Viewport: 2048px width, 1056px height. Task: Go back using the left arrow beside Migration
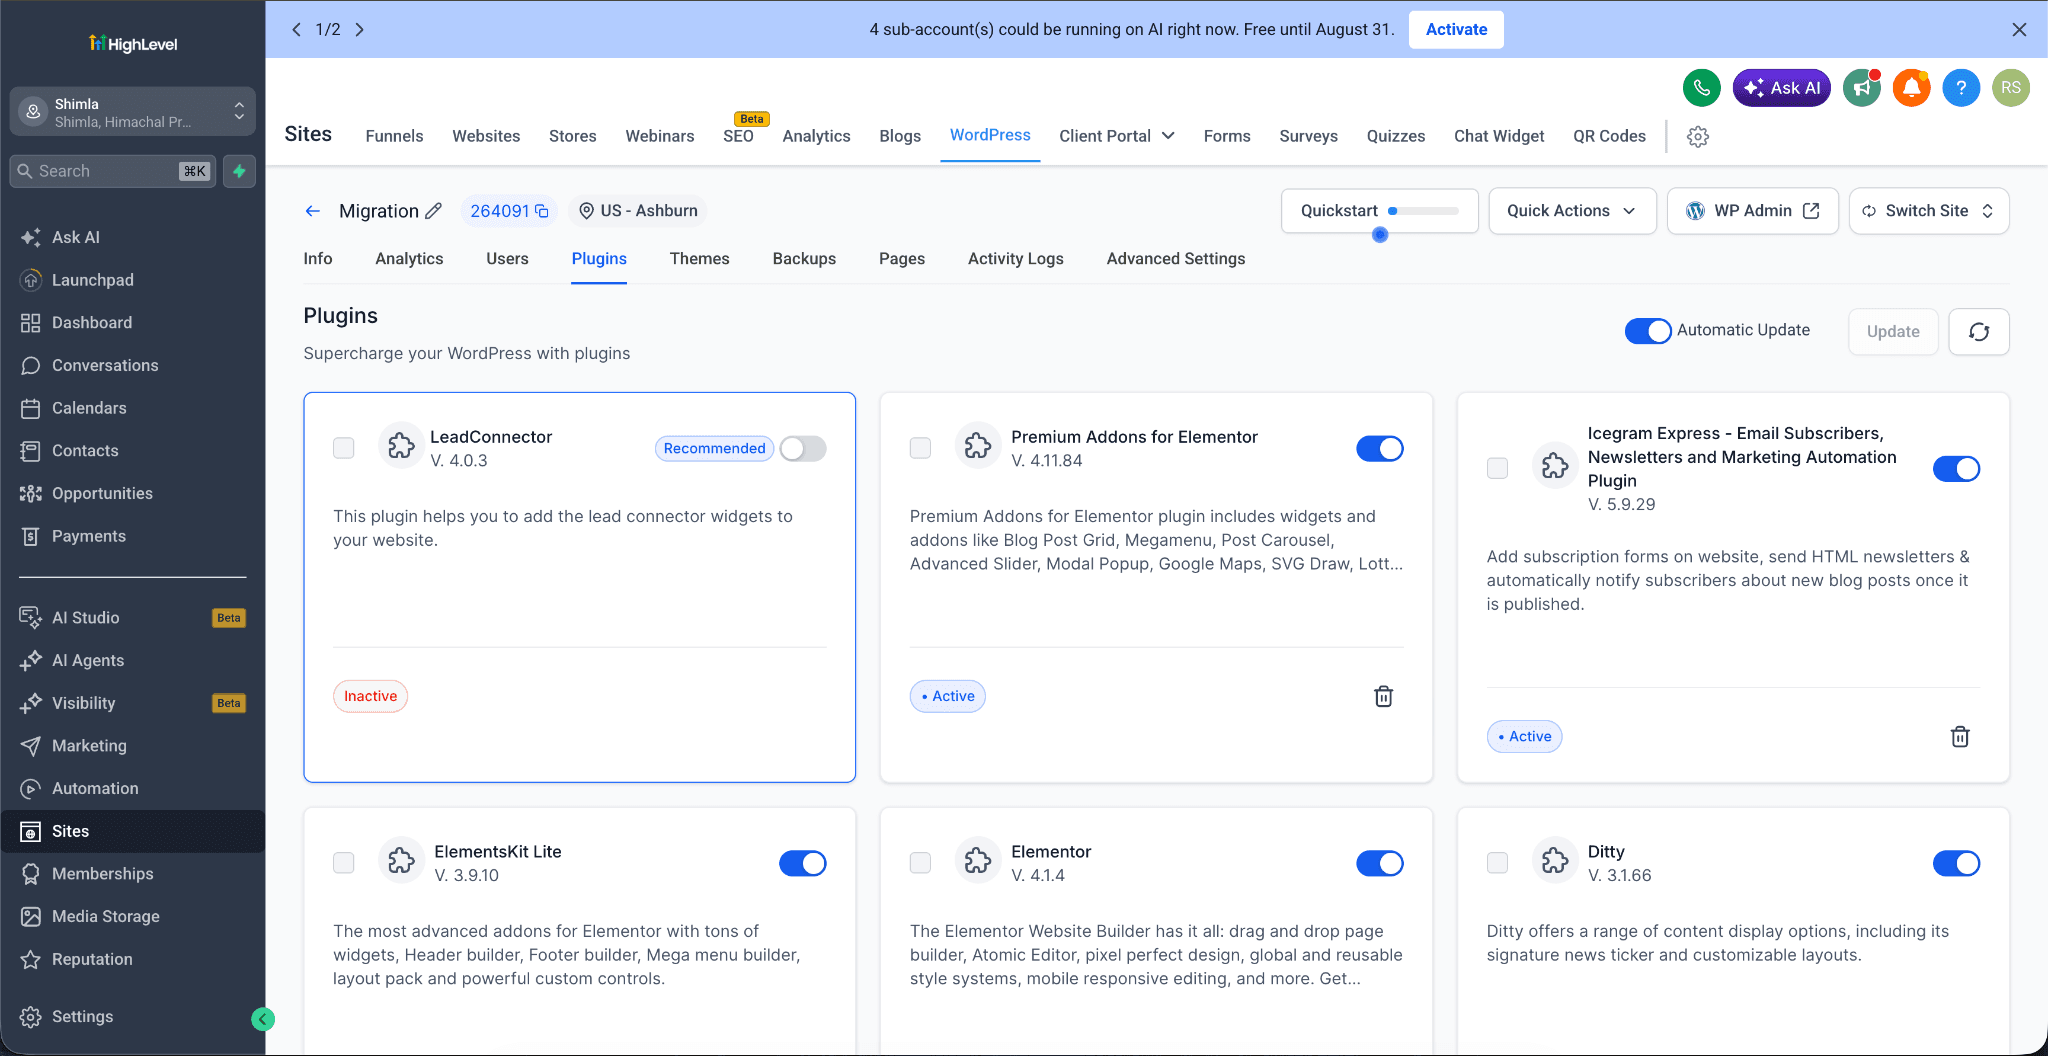coord(313,211)
